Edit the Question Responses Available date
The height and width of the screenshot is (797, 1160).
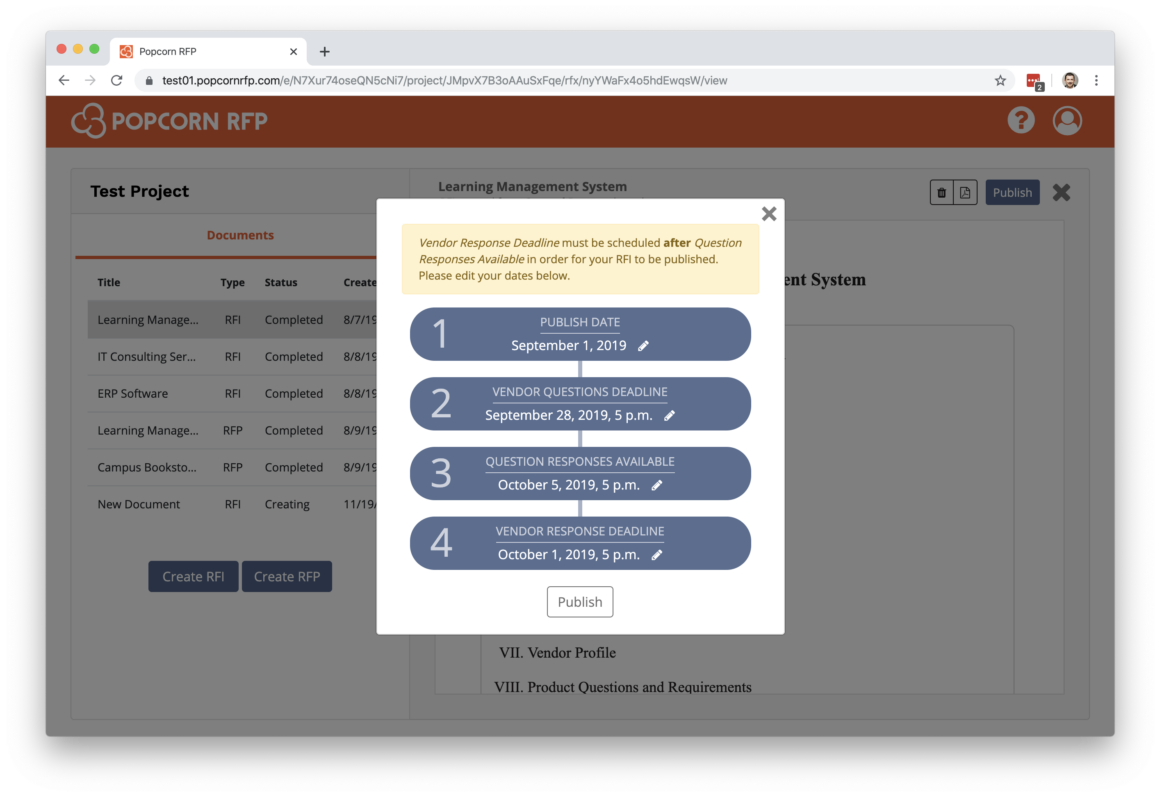(657, 484)
